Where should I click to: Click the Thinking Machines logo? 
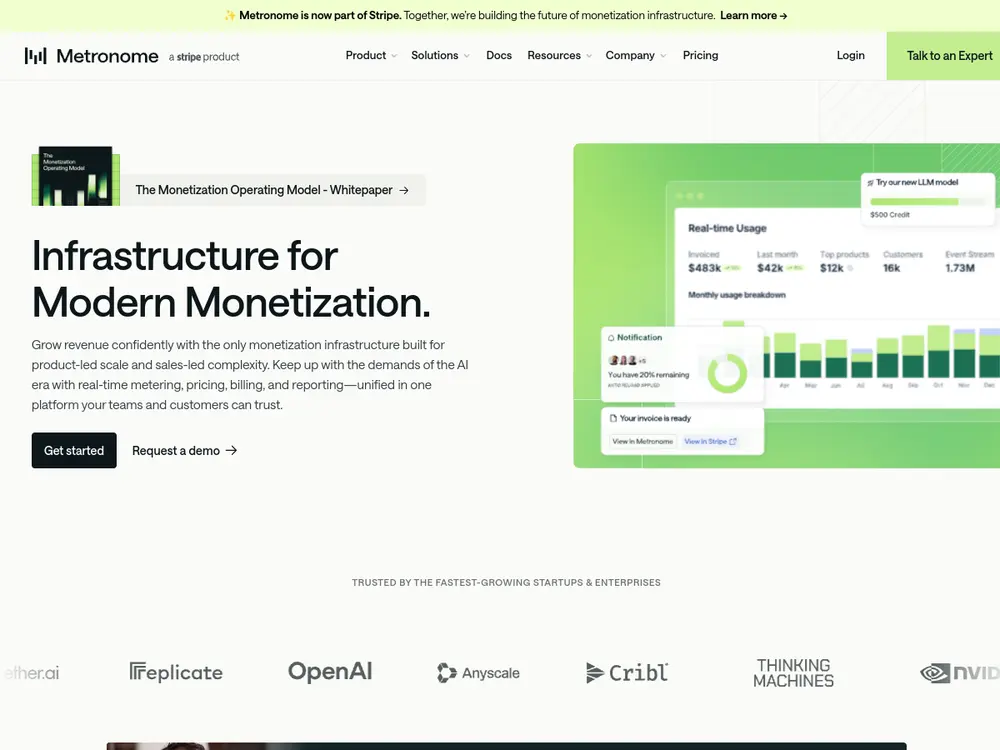point(793,673)
